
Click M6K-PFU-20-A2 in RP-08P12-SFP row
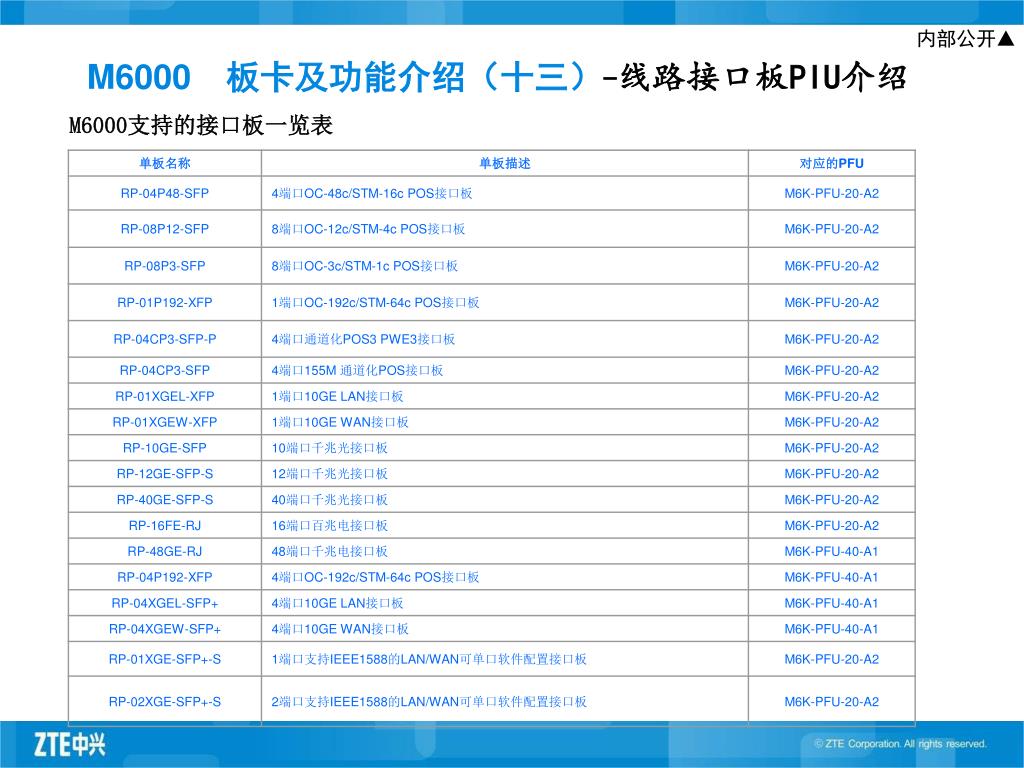tap(831, 229)
